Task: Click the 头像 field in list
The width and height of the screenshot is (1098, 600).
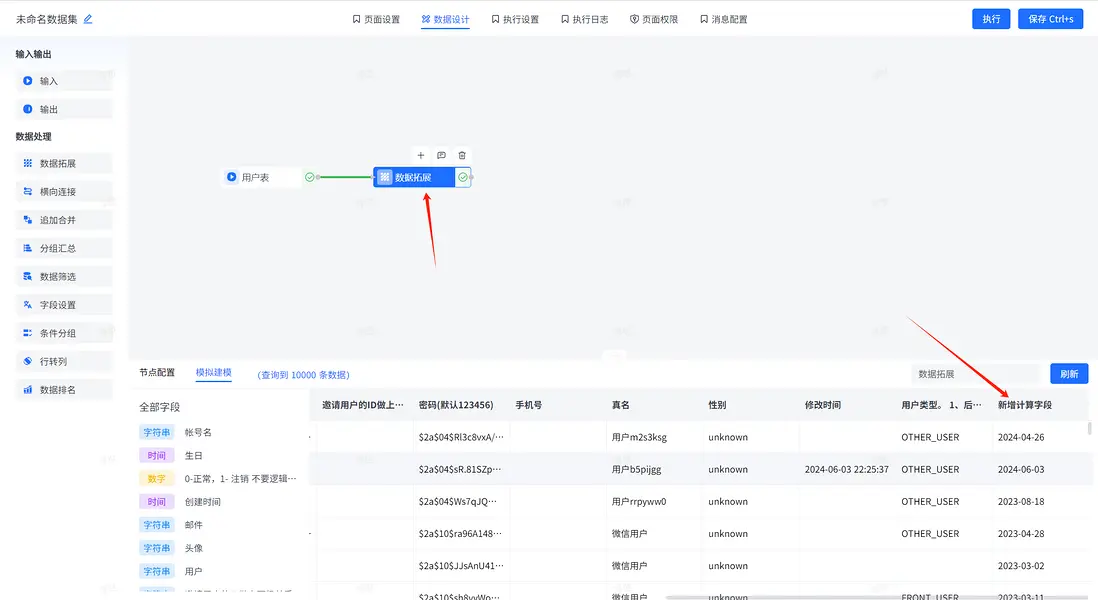Action: pos(193,548)
